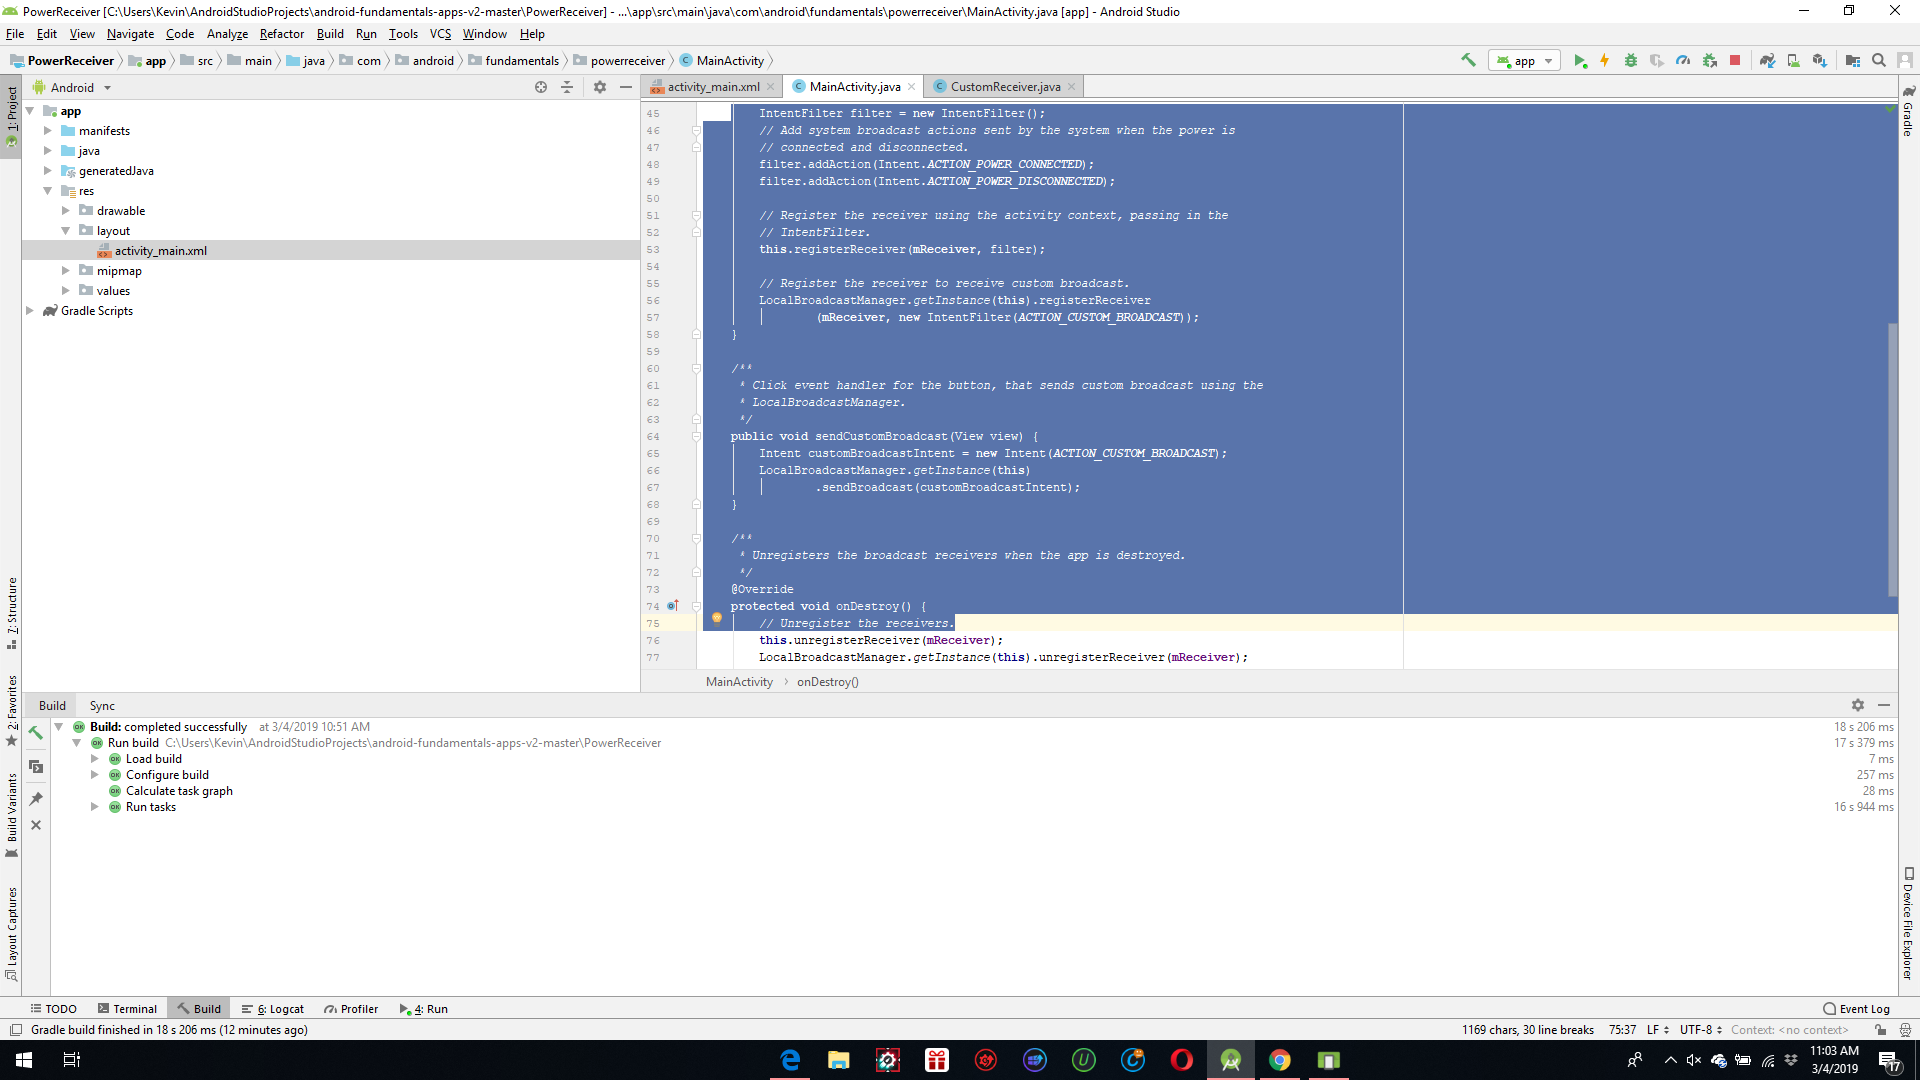Open SDK Manager icon
Viewport: 1920px width, 1080px height.
pos(1820,61)
